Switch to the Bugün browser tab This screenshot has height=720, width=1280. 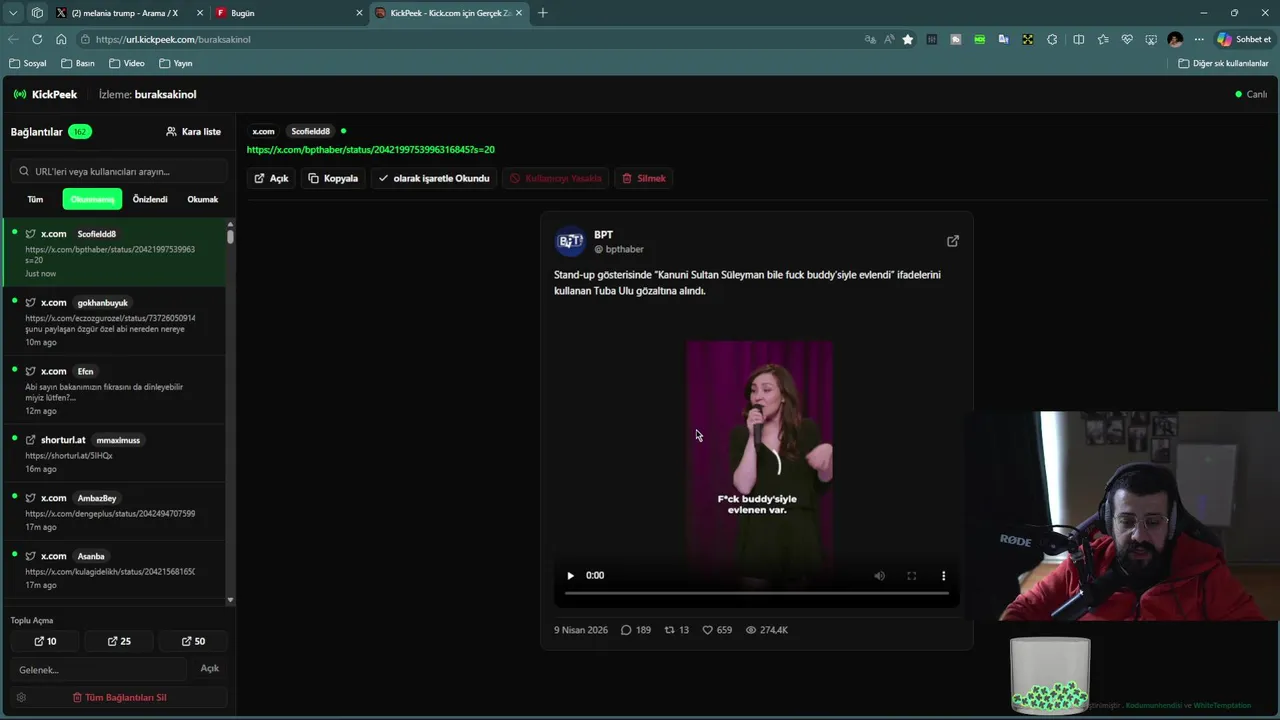click(x=289, y=13)
